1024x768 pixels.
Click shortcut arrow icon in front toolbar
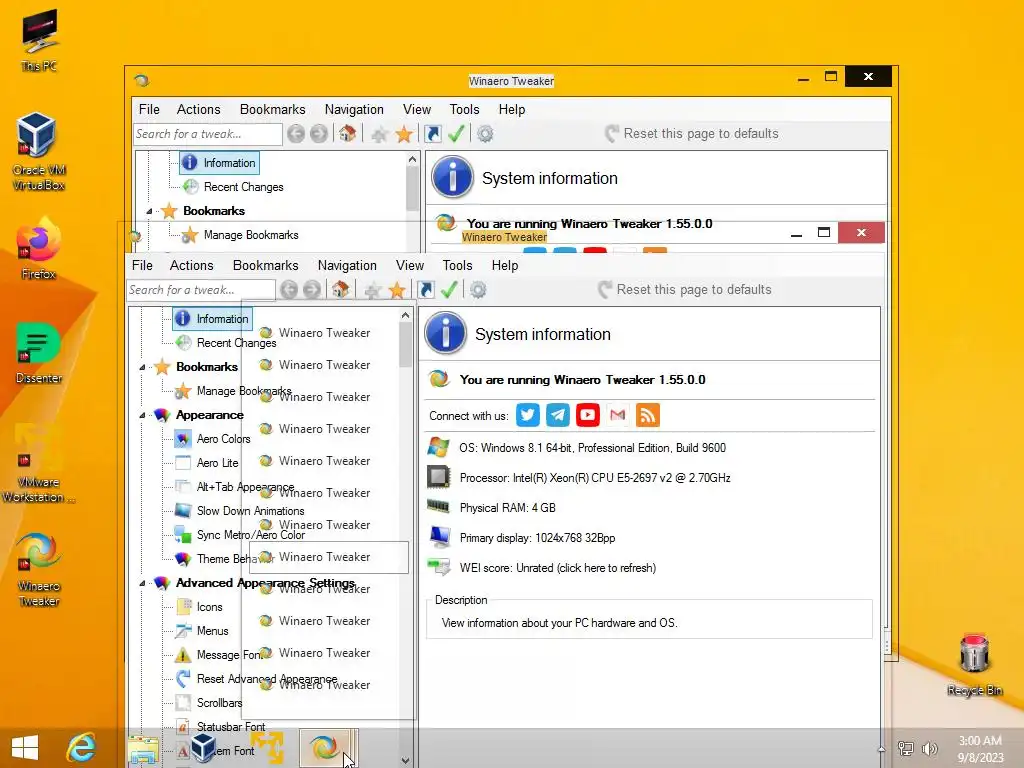pyautogui.click(x=426, y=289)
